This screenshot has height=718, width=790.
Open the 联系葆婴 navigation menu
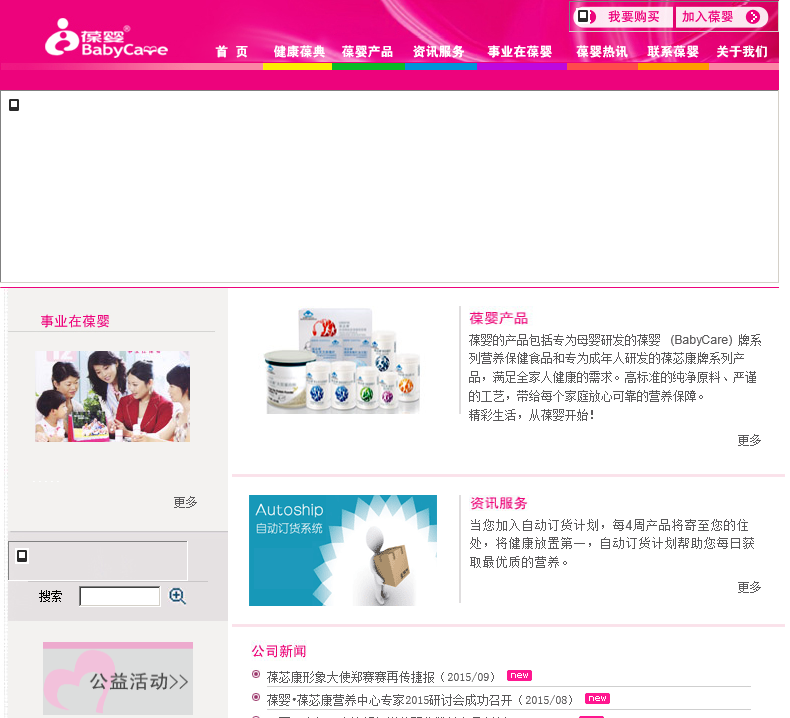(x=673, y=51)
